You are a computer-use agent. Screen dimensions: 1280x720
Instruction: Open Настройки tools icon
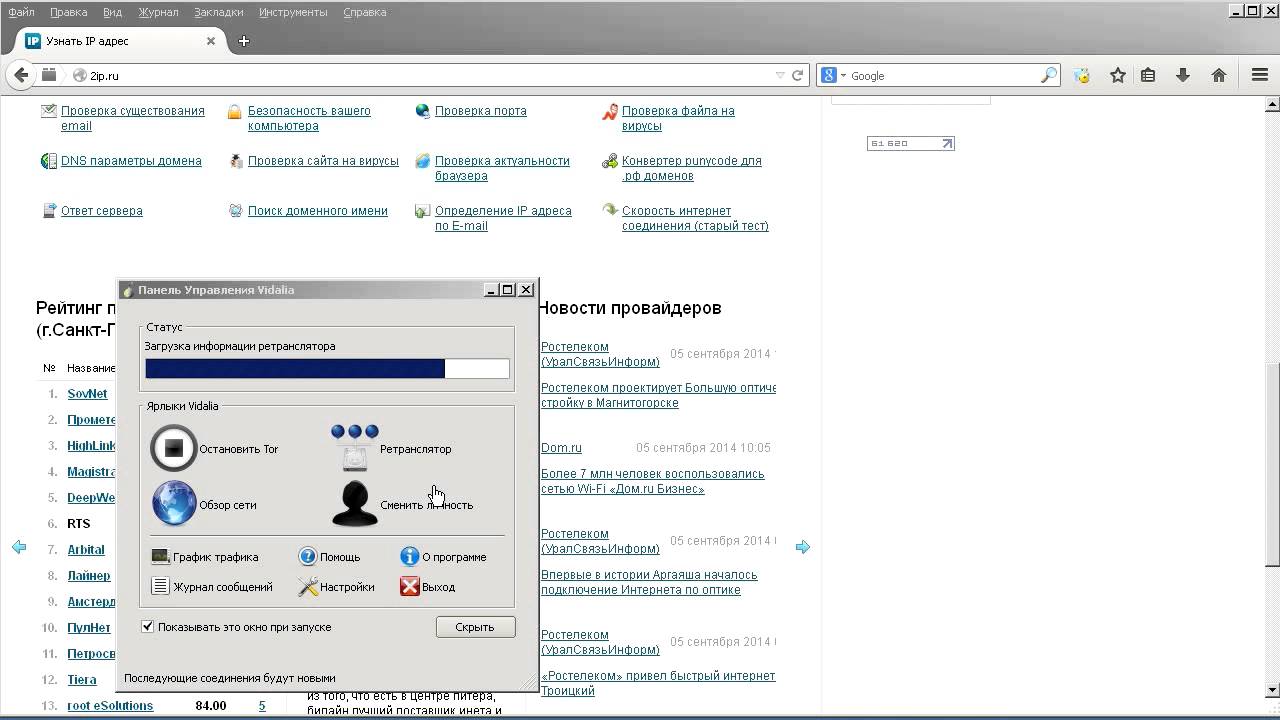[308, 587]
